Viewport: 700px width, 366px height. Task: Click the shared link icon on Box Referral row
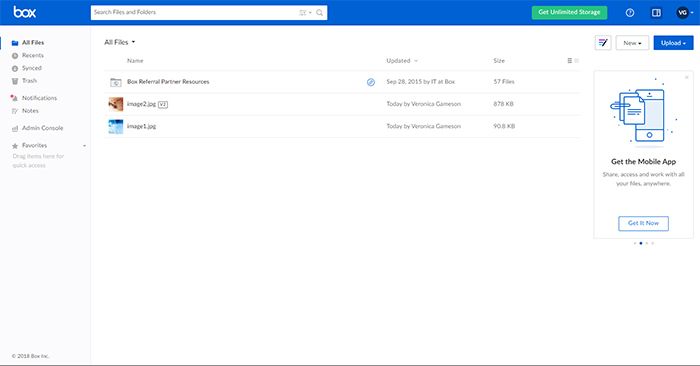[371, 82]
